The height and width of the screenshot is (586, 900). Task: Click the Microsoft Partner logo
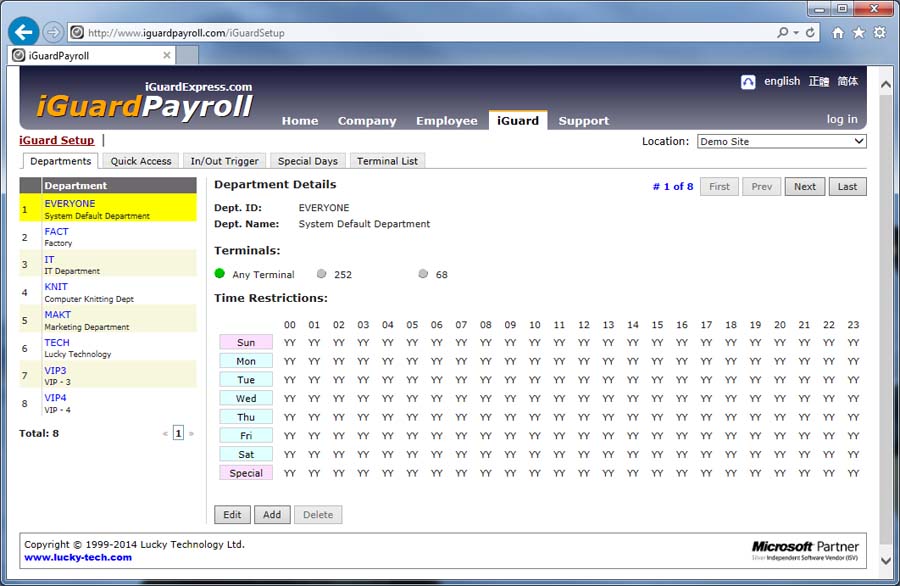click(805, 550)
